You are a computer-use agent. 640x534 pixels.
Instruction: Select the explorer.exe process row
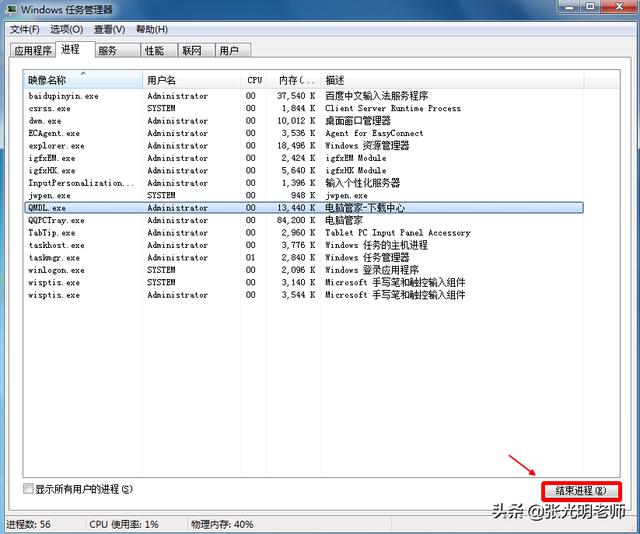[x=57, y=146]
